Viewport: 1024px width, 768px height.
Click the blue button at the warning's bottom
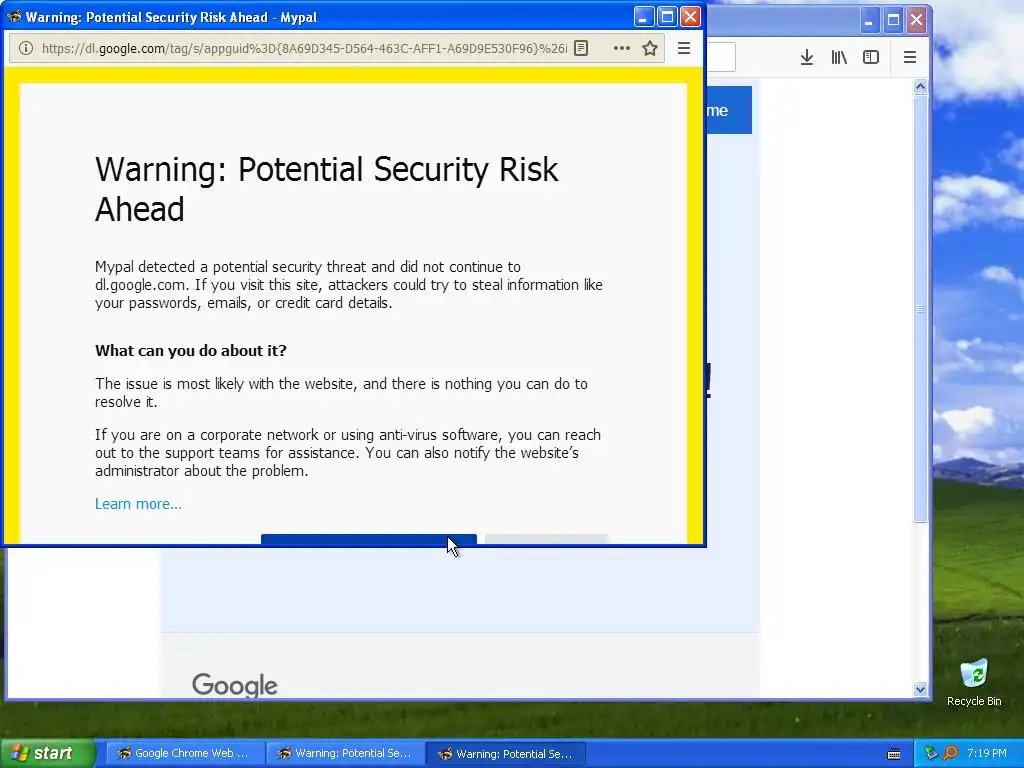(x=369, y=539)
